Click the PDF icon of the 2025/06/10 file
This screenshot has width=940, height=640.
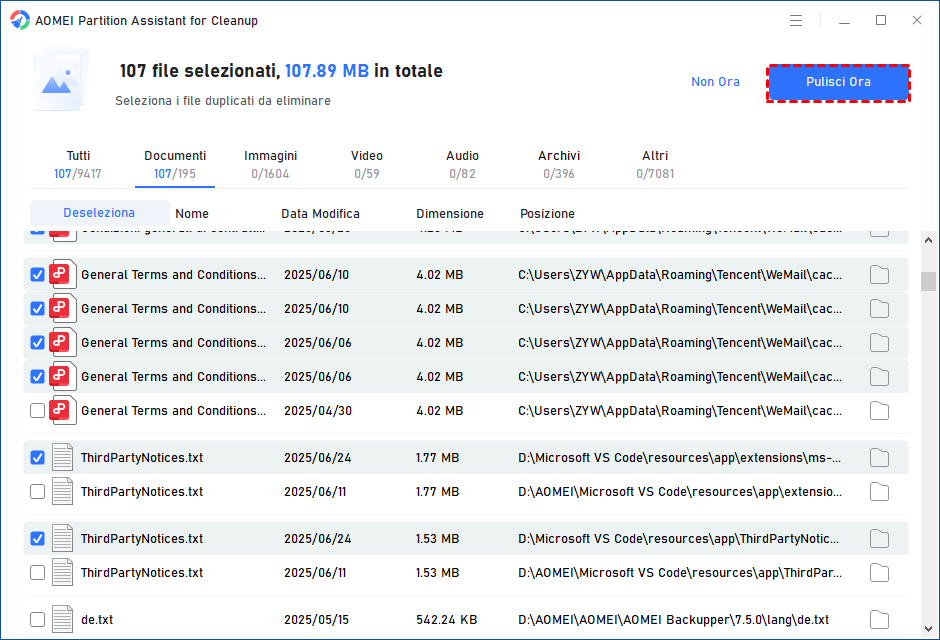pos(64,275)
